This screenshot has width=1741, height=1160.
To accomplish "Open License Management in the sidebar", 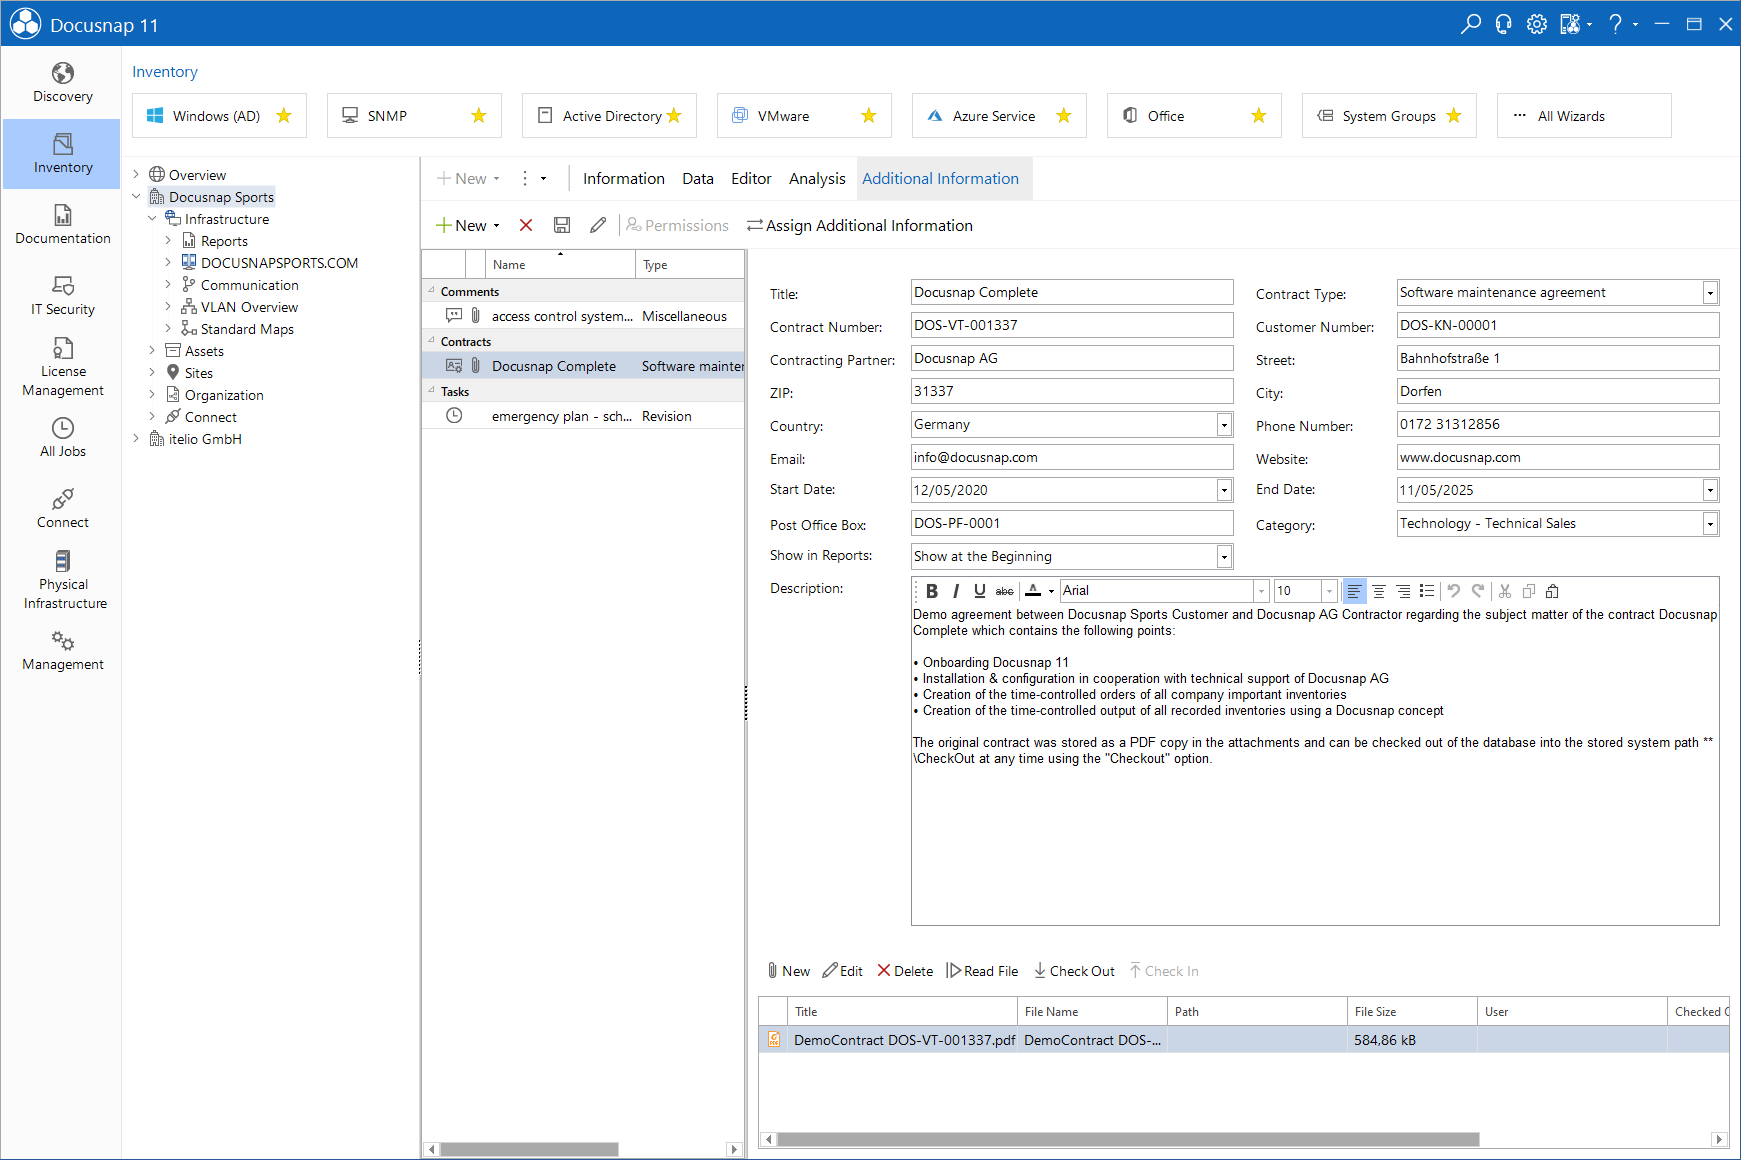I will (62, 367).
